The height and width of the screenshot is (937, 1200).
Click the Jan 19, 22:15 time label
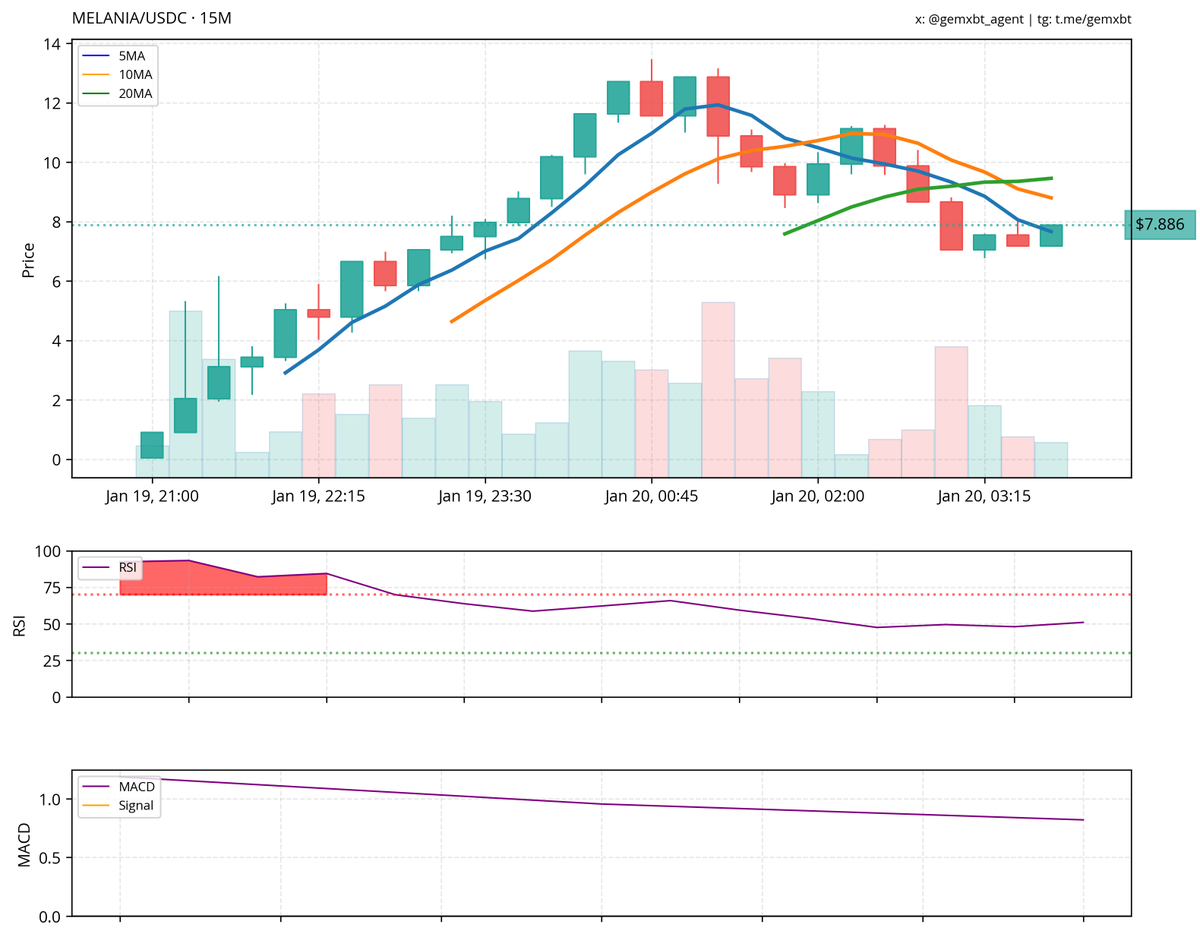point(318,496)
